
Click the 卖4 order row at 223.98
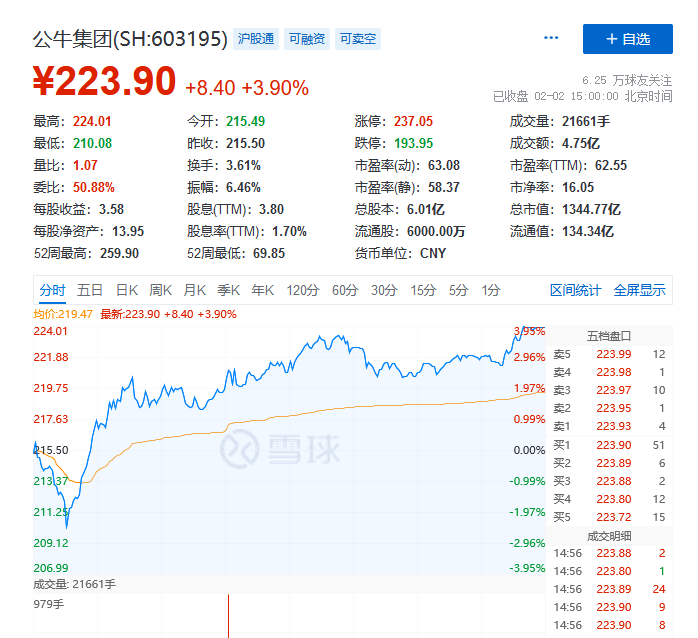coord(609,372)
